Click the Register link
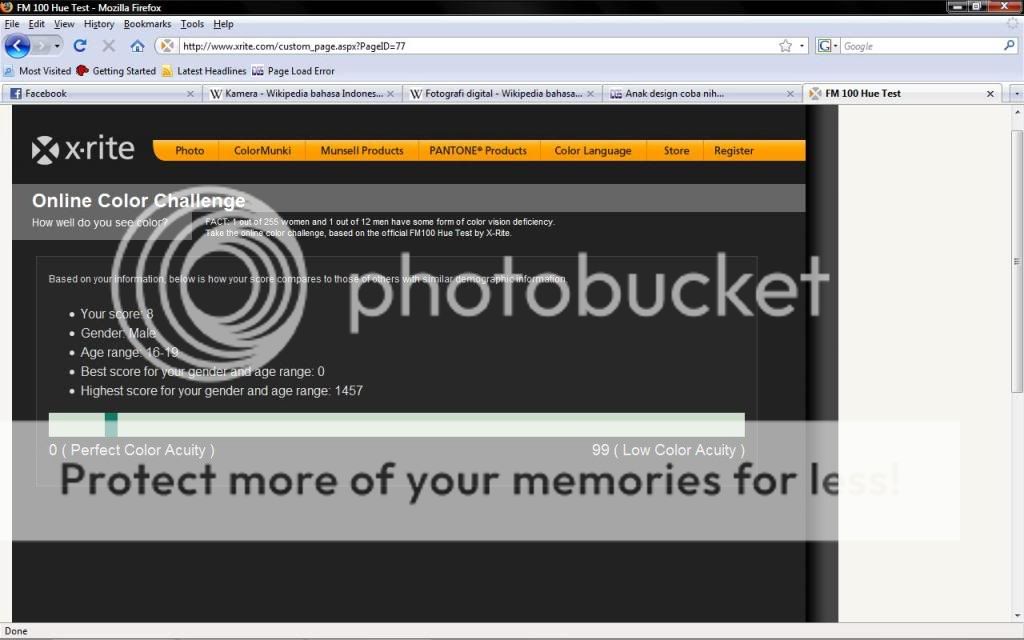This screenshot has height=640, width=1024. (734, 151)
